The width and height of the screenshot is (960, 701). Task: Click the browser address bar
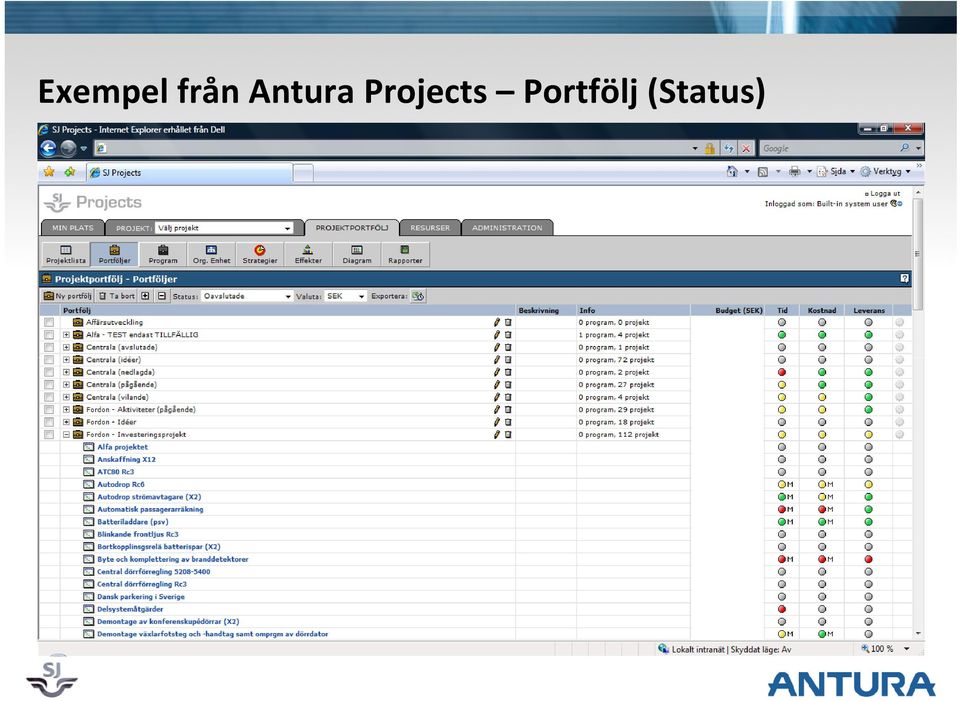coord(392,148)
